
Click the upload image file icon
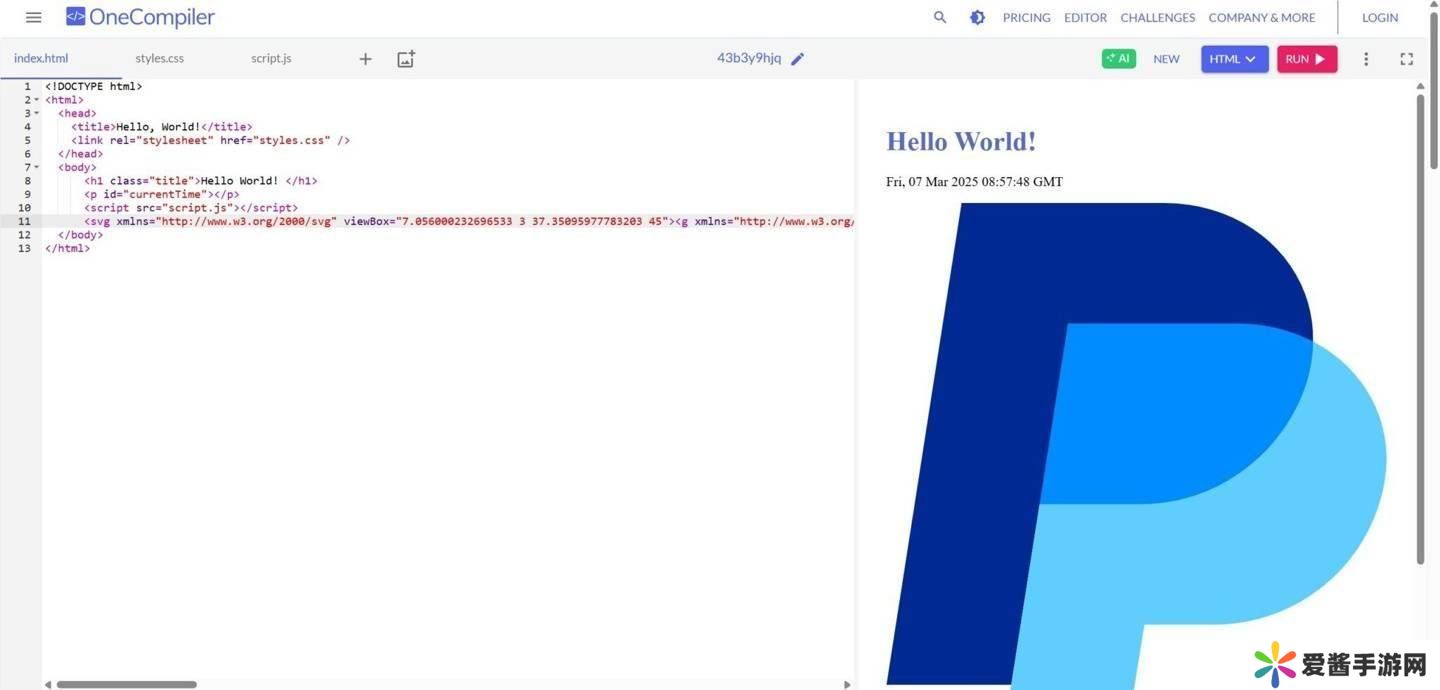[405, 59]
